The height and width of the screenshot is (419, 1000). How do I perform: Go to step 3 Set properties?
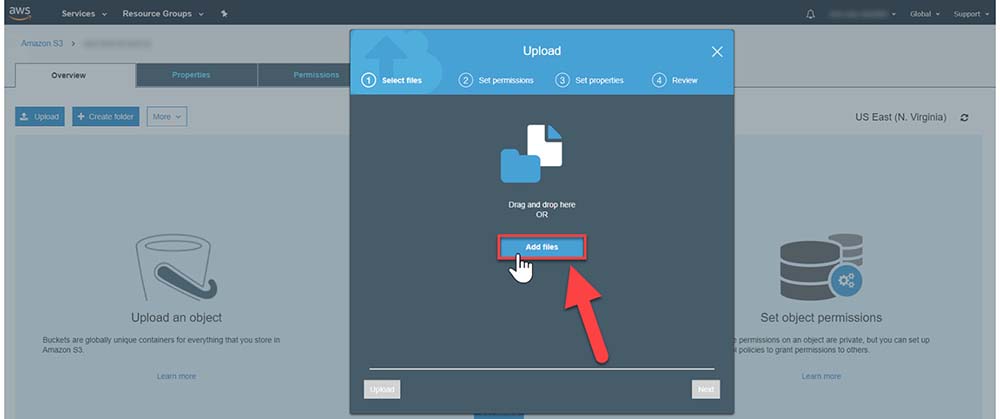(x=590, y=80)
